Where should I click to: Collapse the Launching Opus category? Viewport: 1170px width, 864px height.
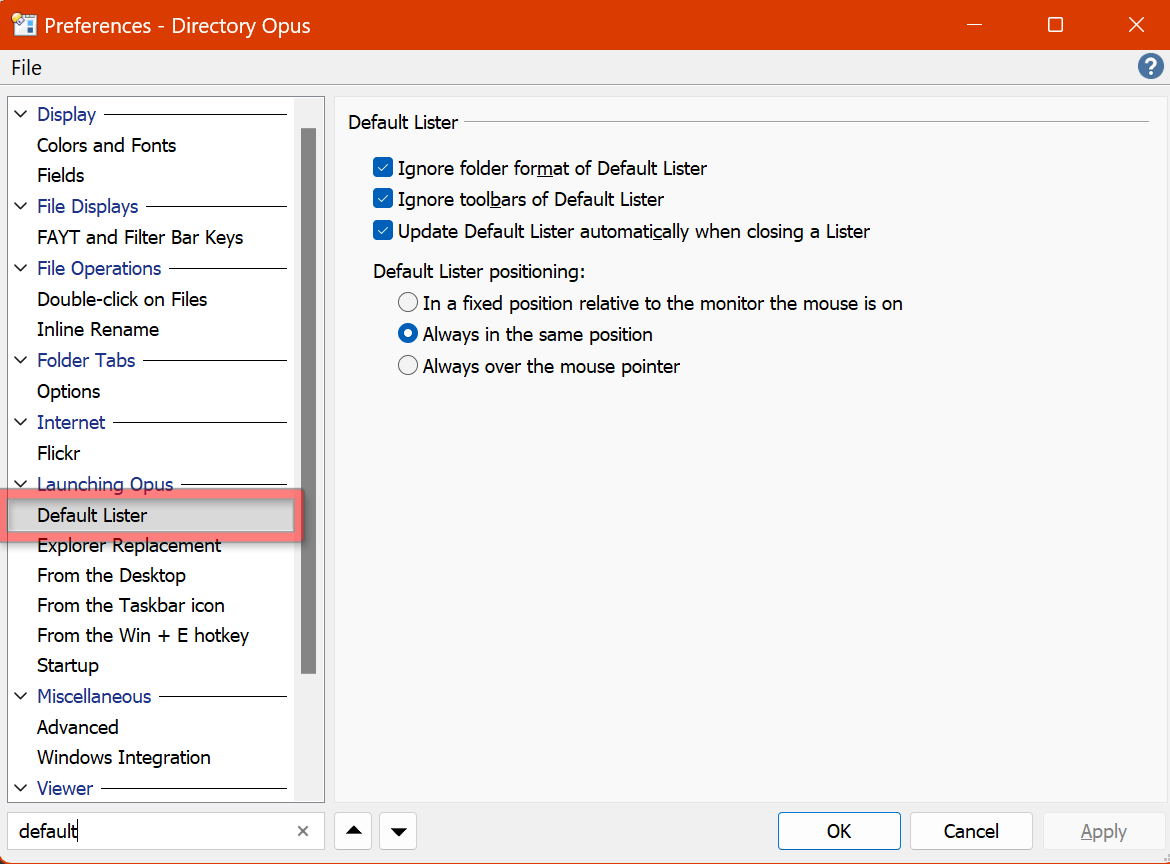click(21, 483)
